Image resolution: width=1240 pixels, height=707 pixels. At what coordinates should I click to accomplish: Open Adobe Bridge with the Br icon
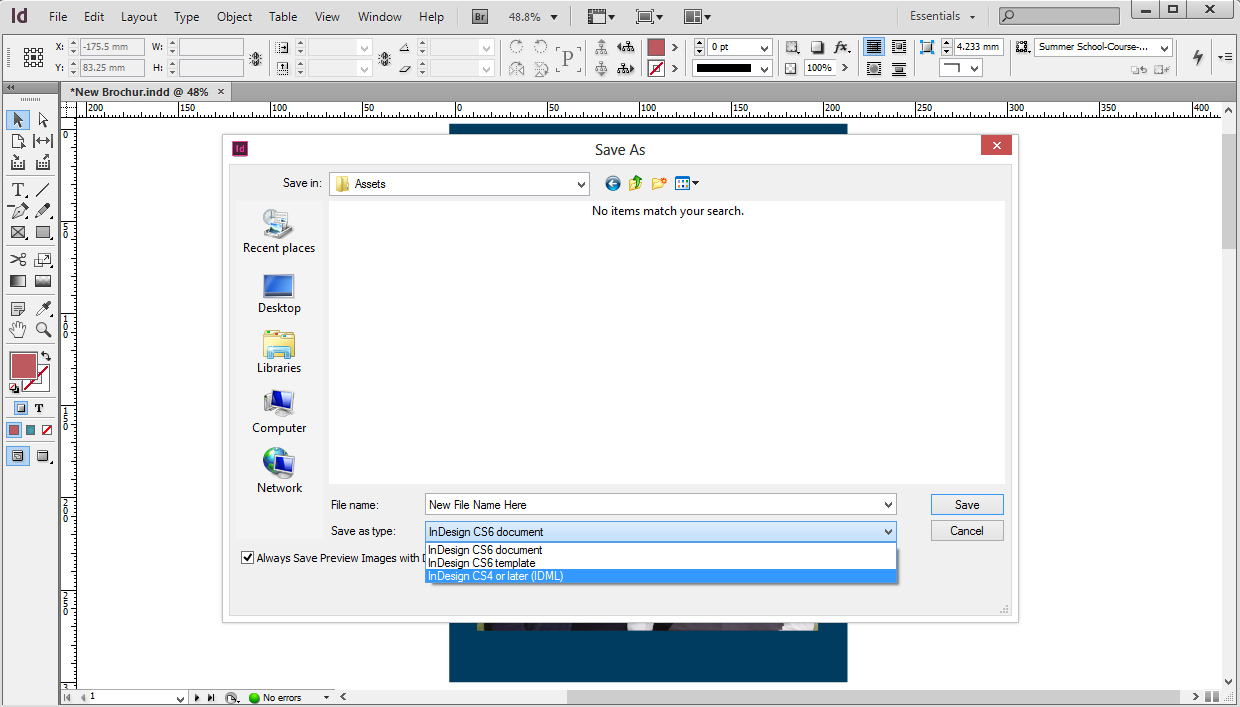tap(480, 17)
